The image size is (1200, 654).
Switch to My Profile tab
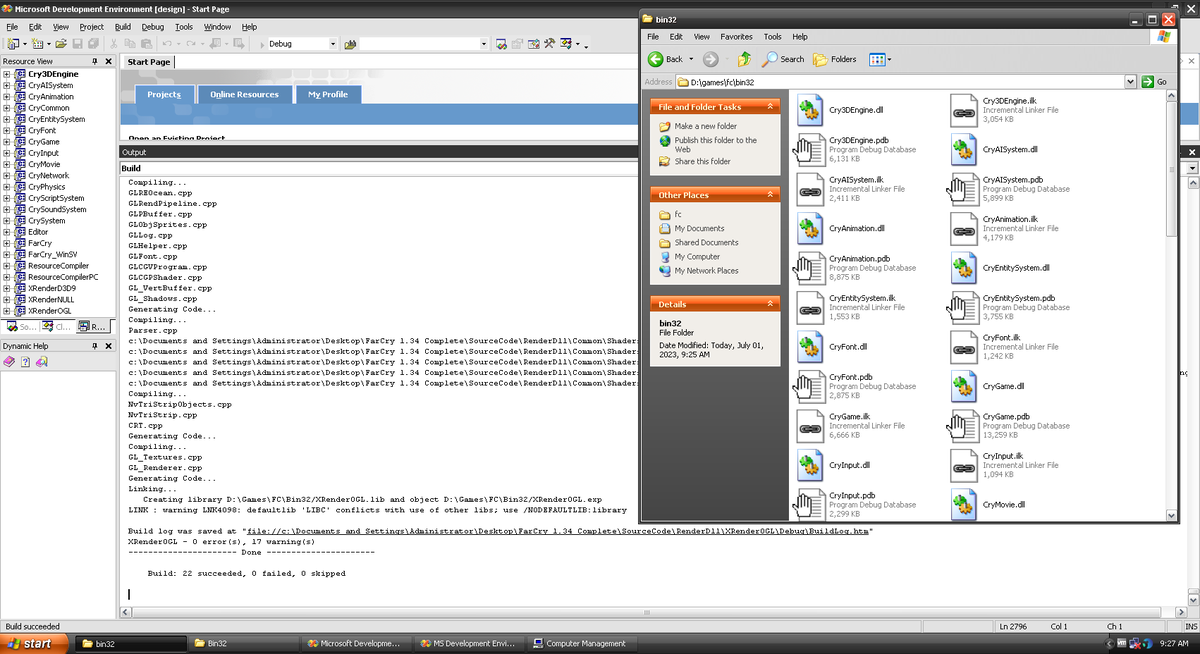pyautogui.click(x=328, y=94)
